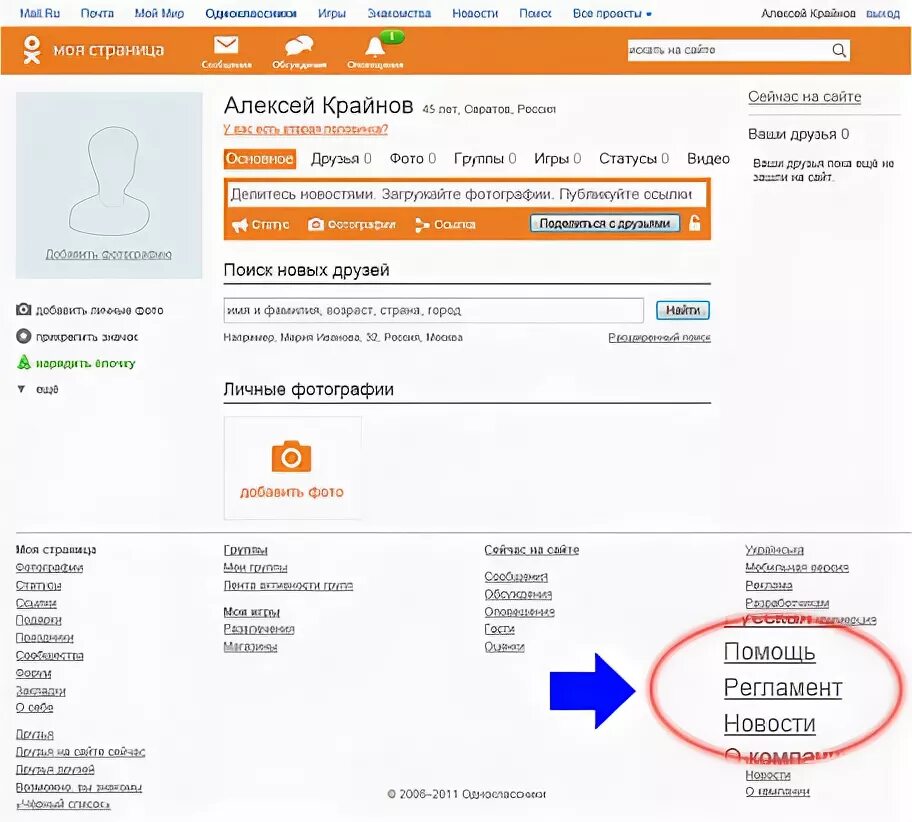This screenshot has height=822, width=912.
Task: Switch to the Видео profile tab
Action: [708, 159]
